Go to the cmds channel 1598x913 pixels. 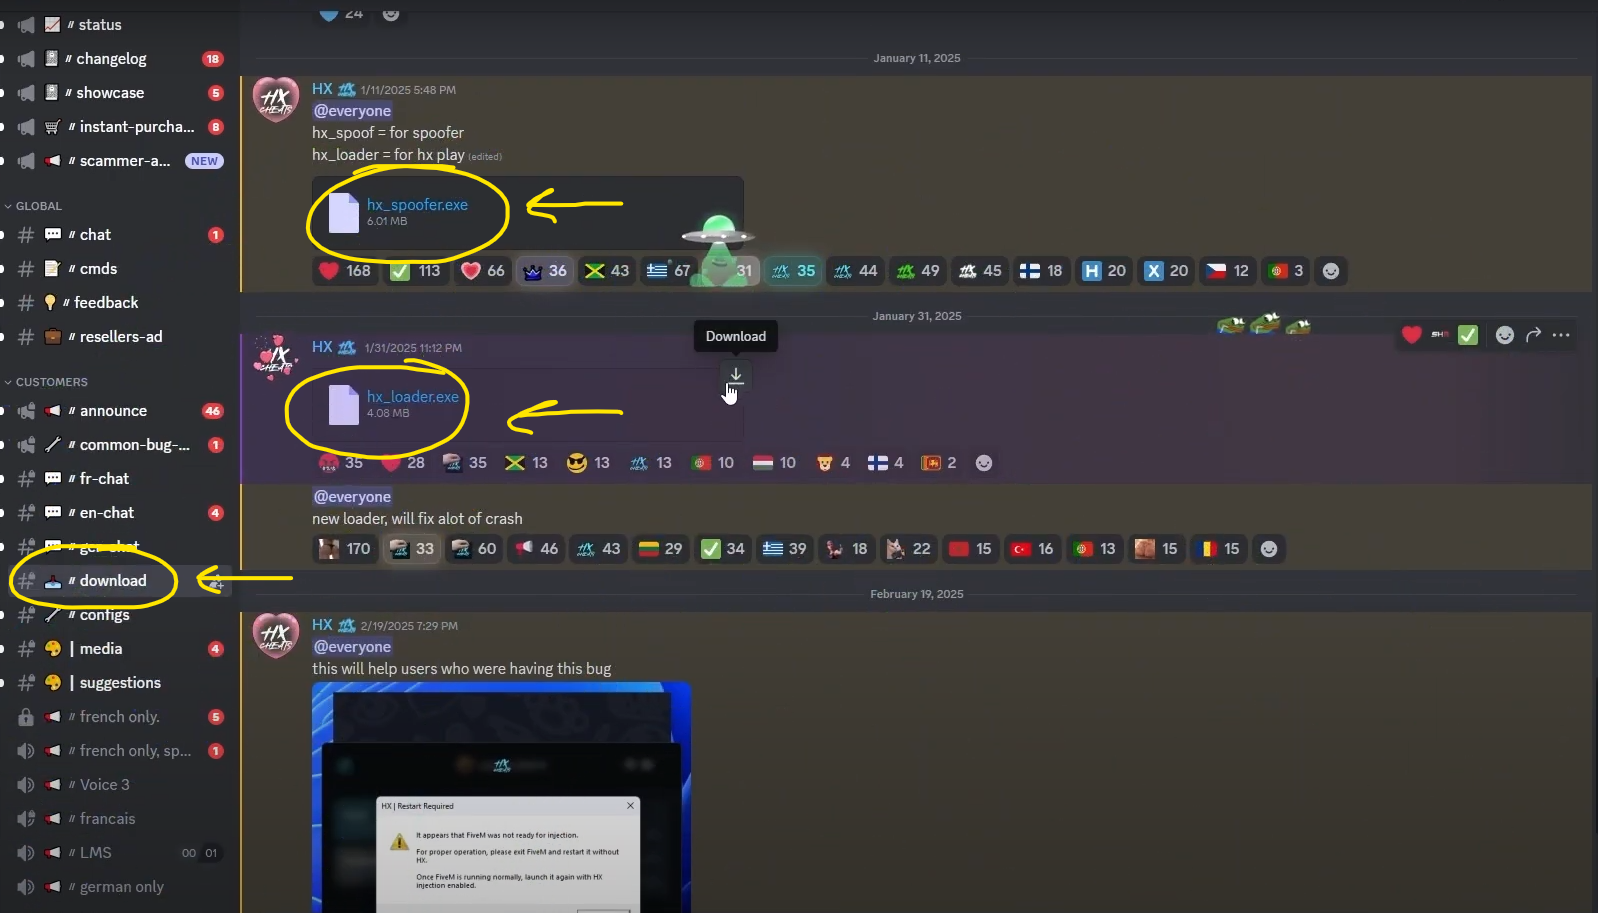[118, 269]
